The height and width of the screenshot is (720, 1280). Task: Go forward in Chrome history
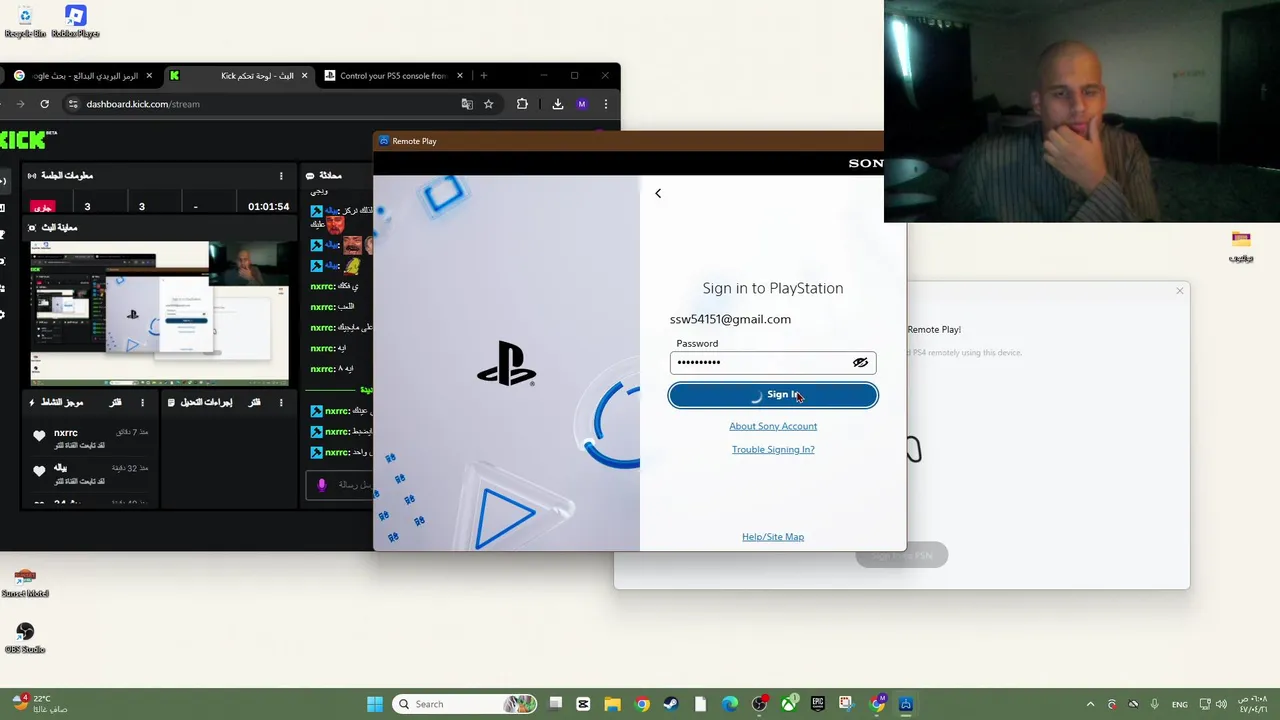click(19, 104)
